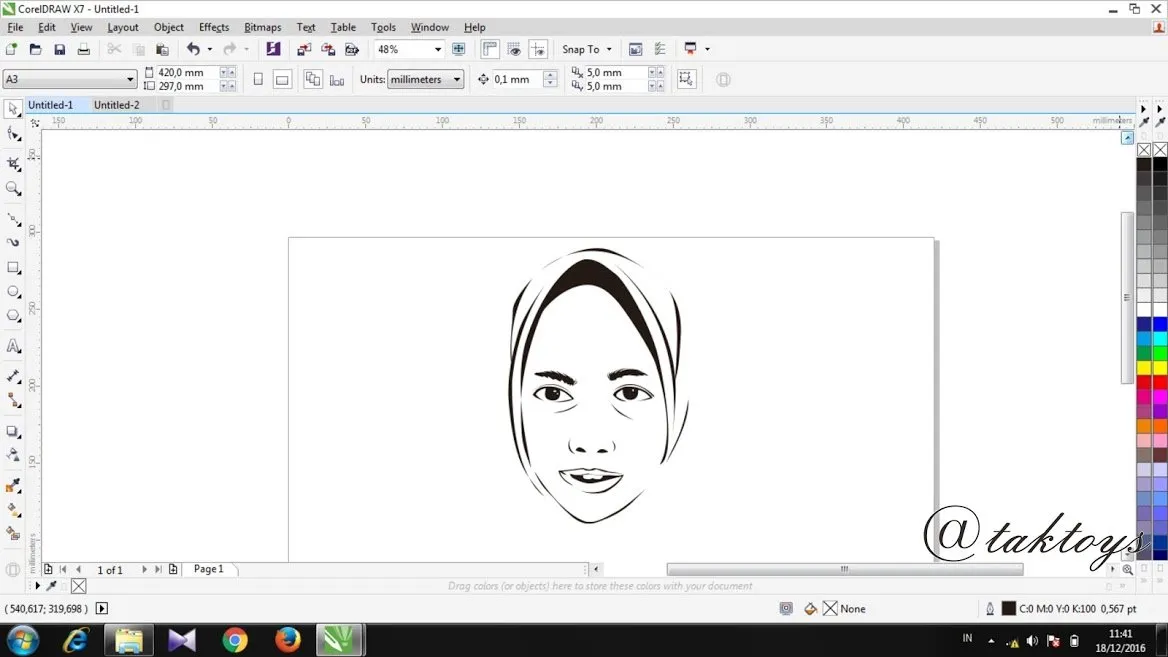Pick the yellow swatch in color palette

click(1144, 367)
